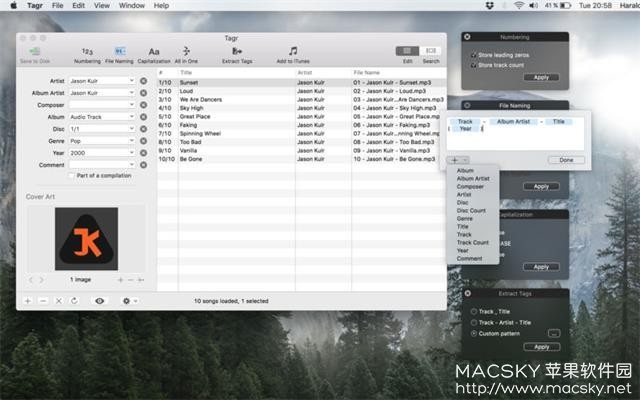Clear the Album field
The image size is (640, 400).
[x=143, y=117]
